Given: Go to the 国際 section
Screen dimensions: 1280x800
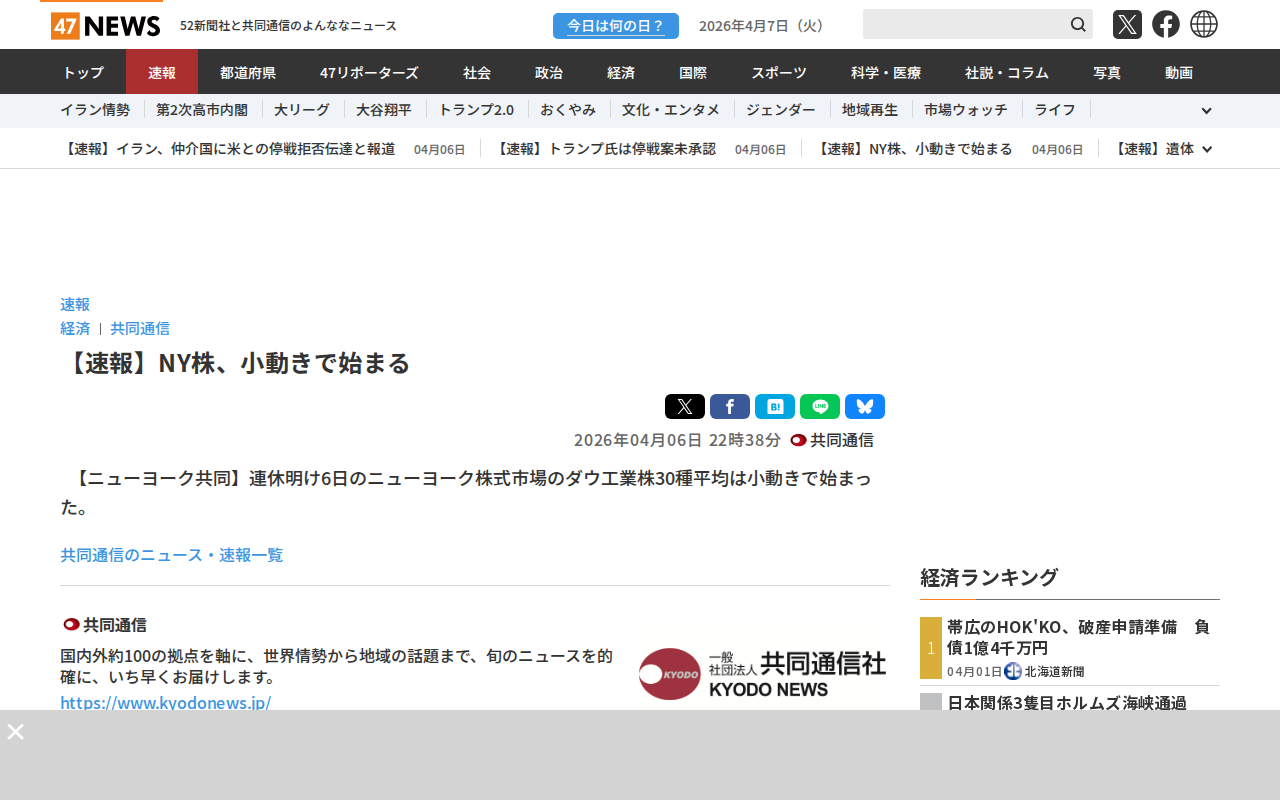Looking at the screenshot, I should coord(693,72).
